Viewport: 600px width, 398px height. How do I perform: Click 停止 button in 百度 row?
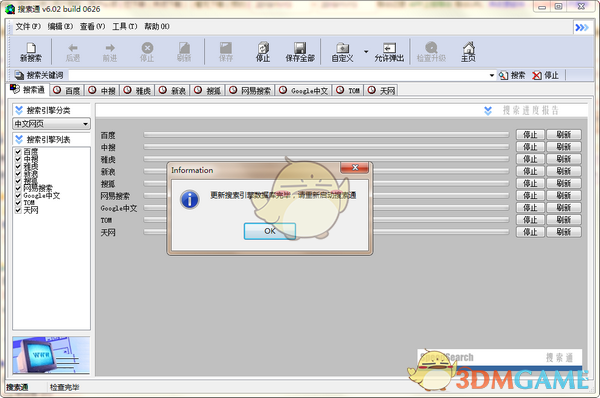pyautogui.click(x=530, y=135)
